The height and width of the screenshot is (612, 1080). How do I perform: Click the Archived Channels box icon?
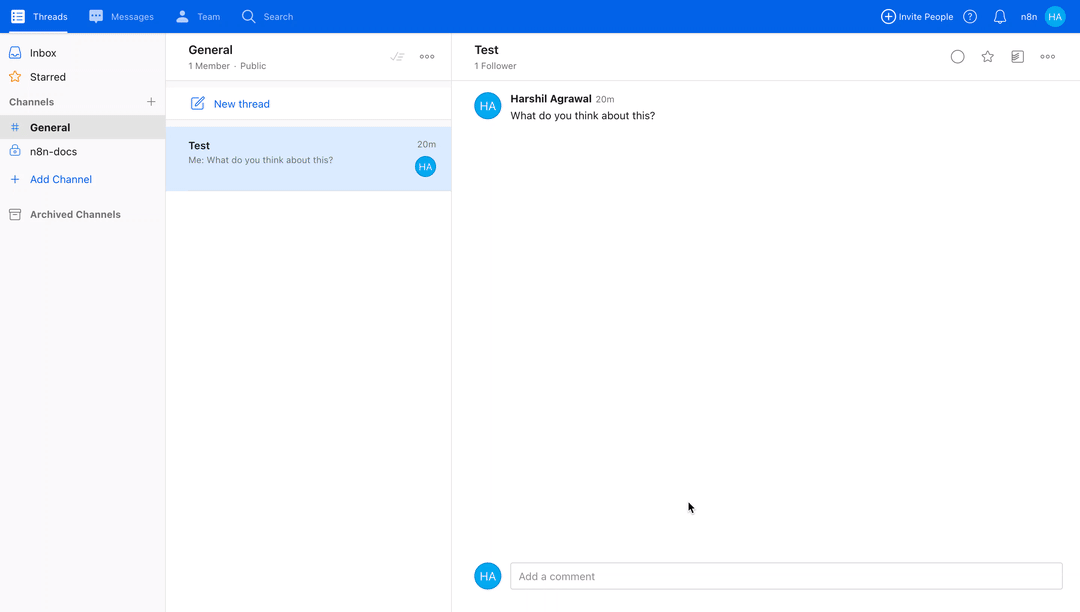coord(15,214)
